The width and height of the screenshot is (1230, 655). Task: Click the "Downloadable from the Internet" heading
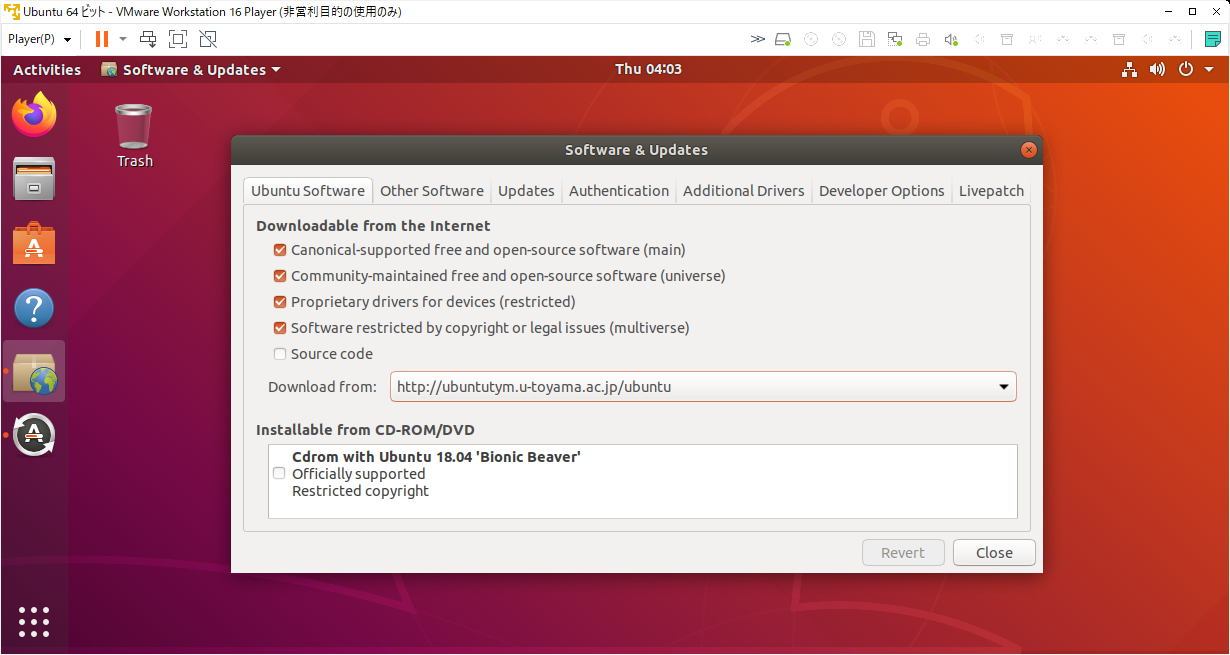coord(373,226)
